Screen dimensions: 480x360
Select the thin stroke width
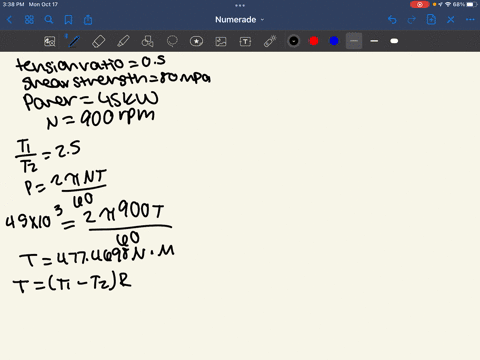pos(354,41)
